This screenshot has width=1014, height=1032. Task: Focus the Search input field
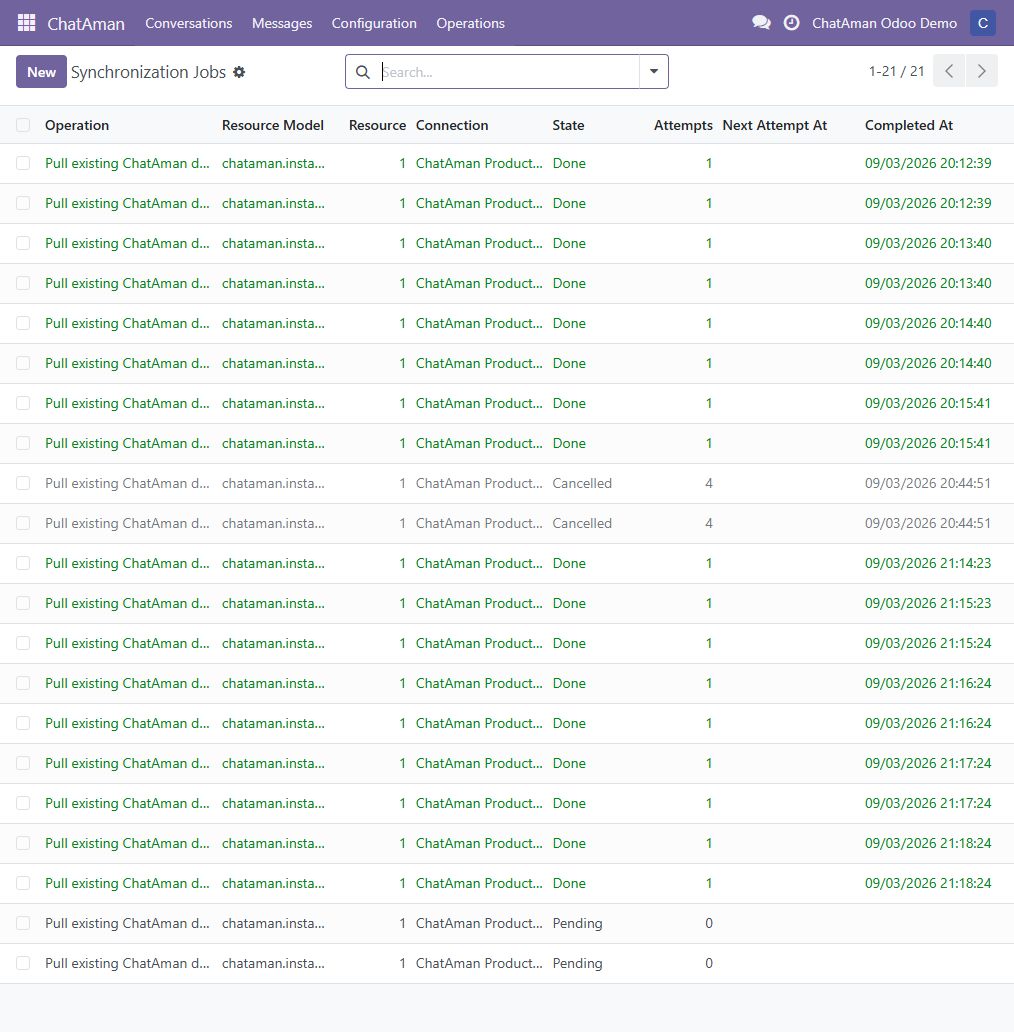coord(508,72)
